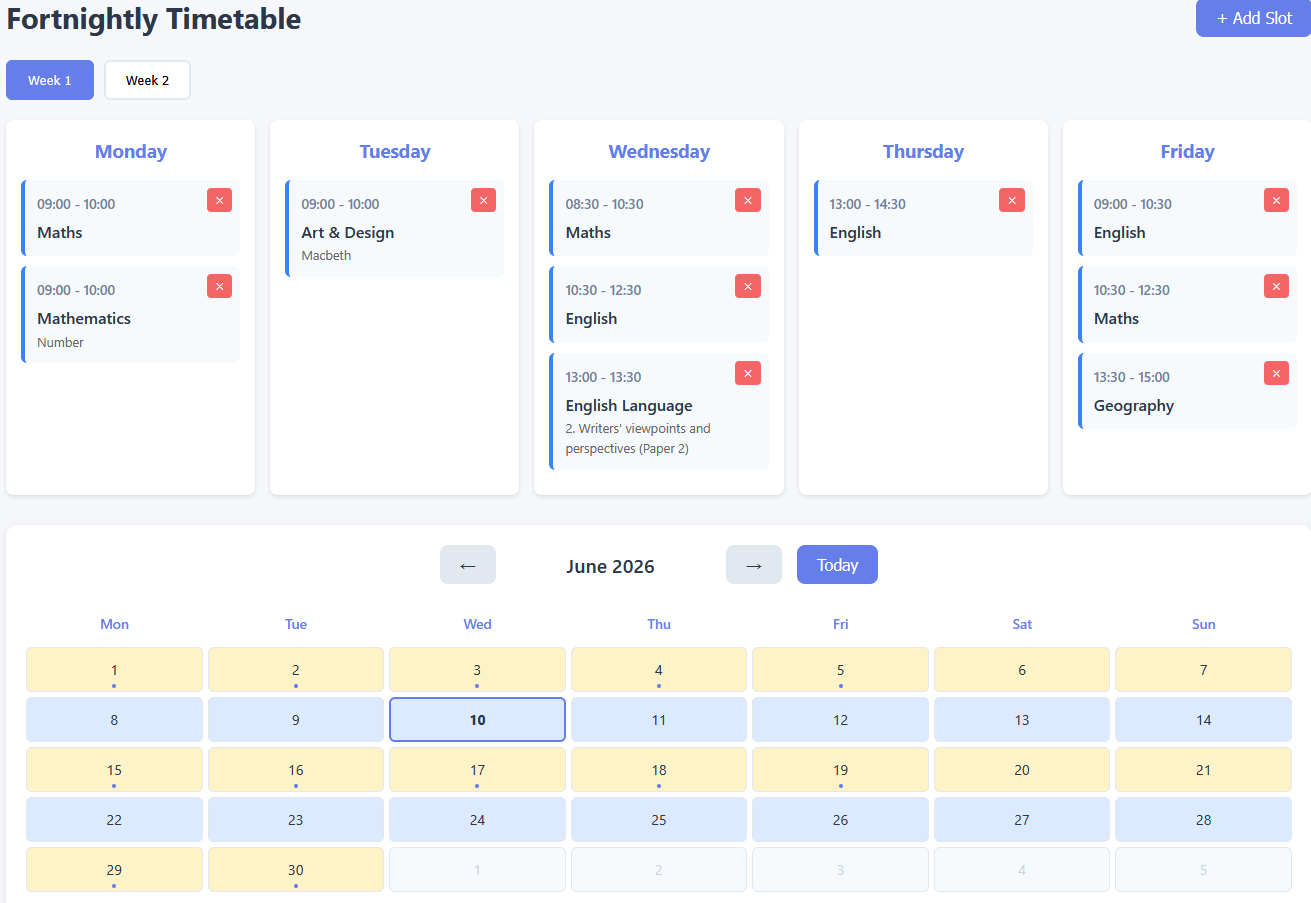Pick June 20 calendar cell
This screenshot has height=903, width=1311.
click(1022, 770)
